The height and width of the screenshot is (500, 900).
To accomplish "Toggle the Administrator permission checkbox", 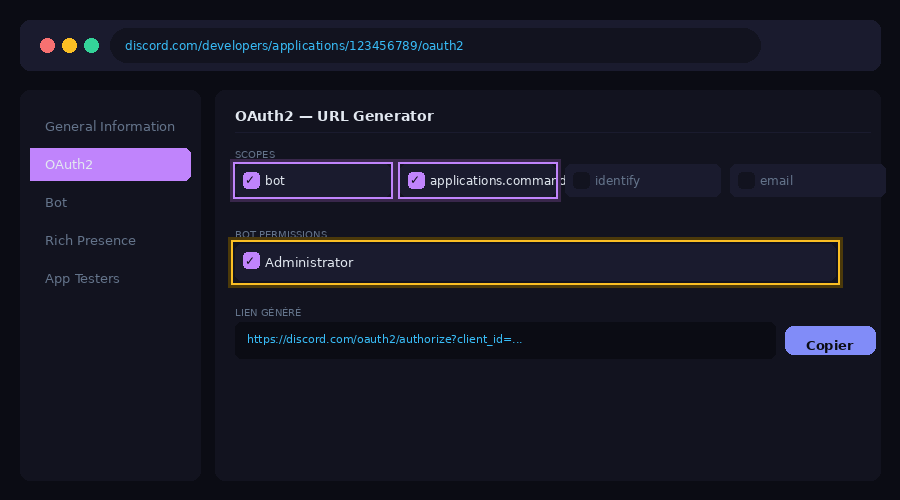I will (x=251, y=261).
